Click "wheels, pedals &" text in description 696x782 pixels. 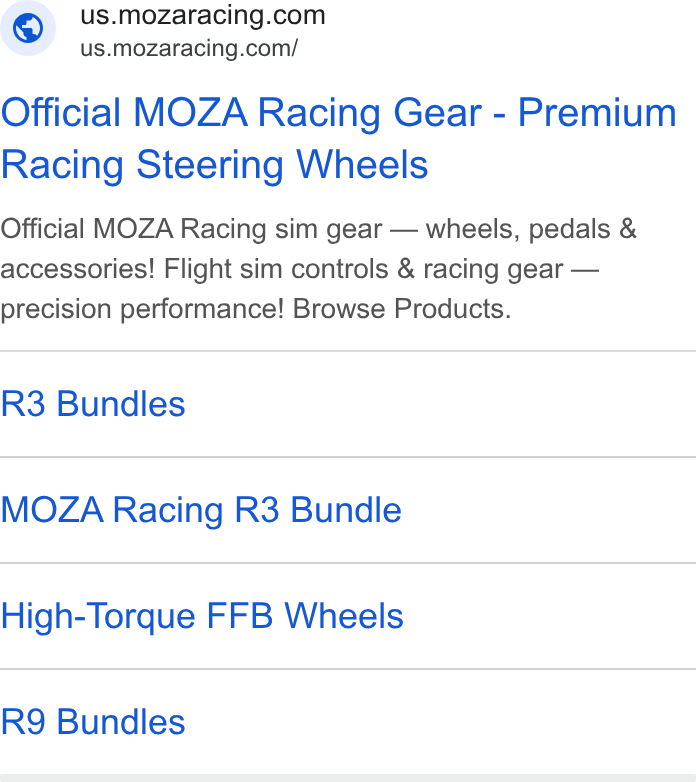point(531,229)
